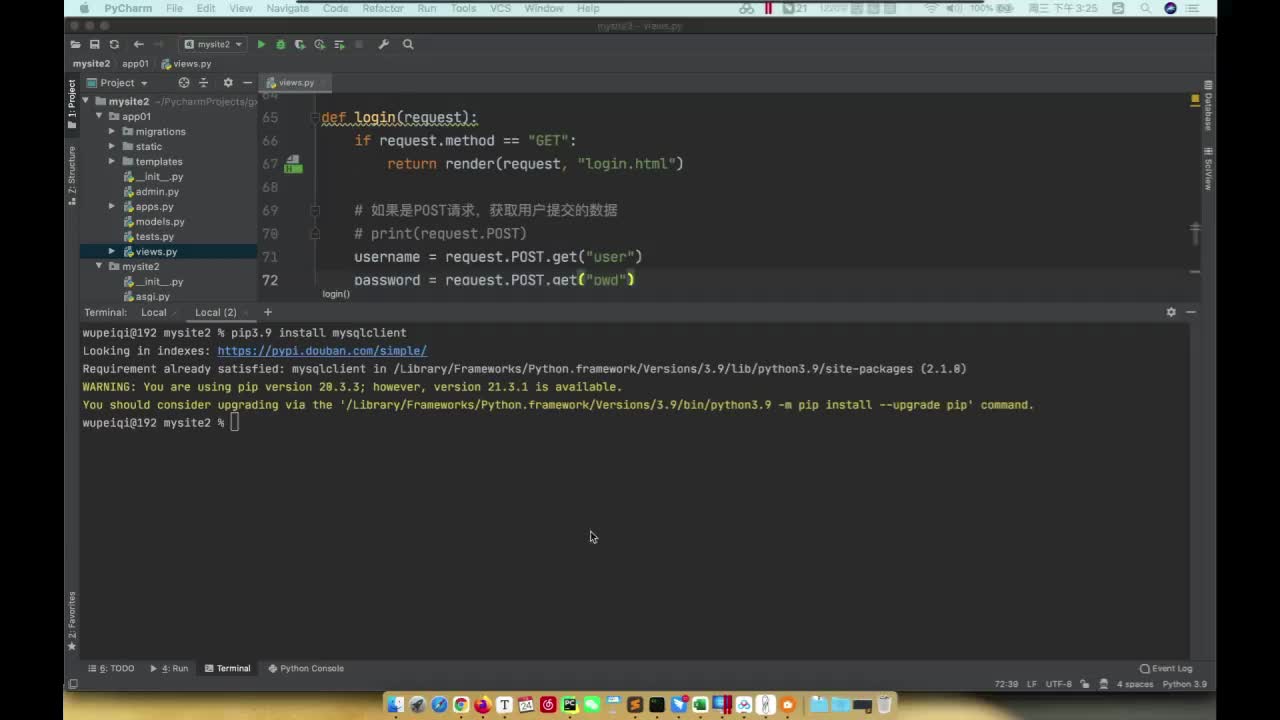Toggle the Structure tool window
The image size is (1280, 720).
pyautogui.click(x=72, y=175)
